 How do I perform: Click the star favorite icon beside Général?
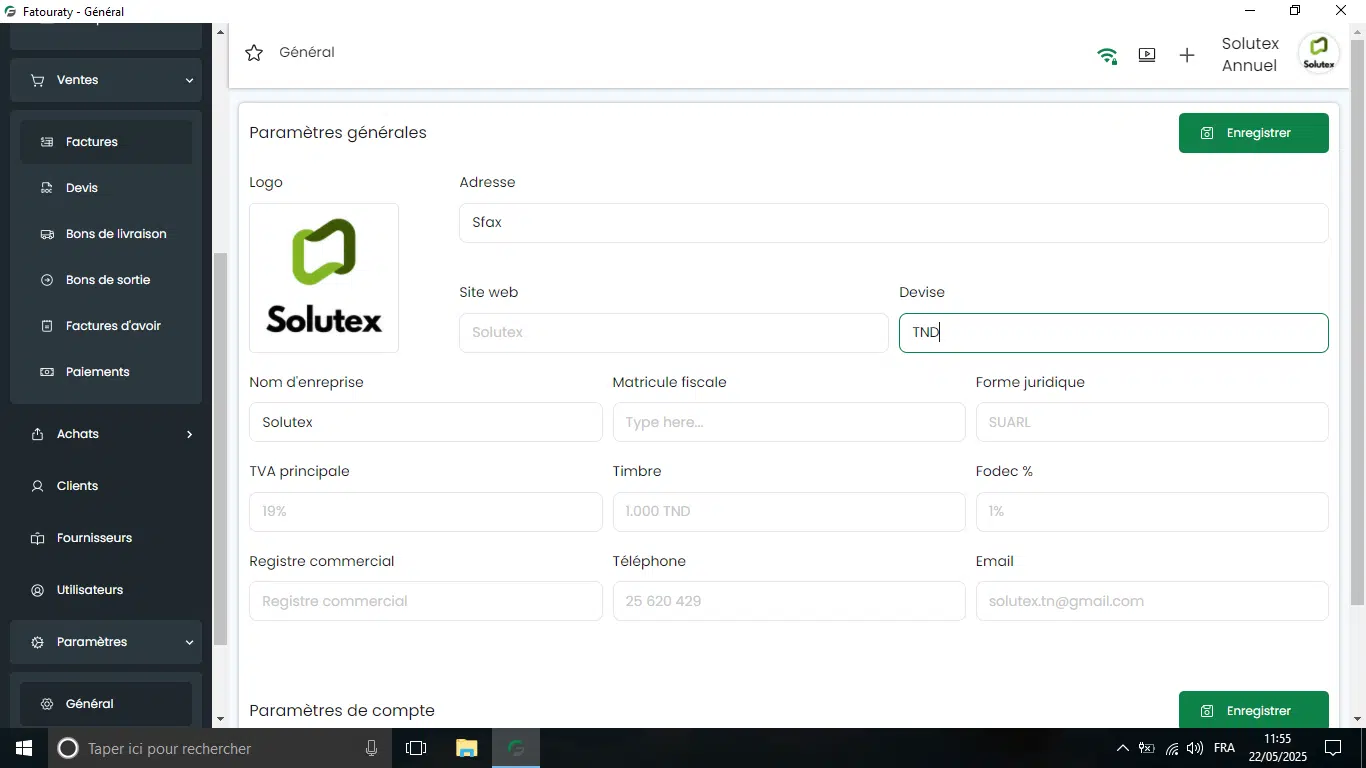pos(254,53)
